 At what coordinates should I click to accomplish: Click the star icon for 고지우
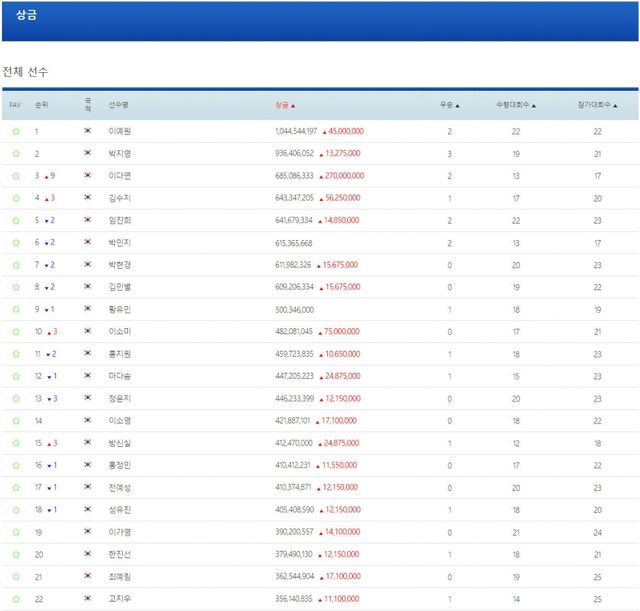pyautogui.click(x=15, y=599)
